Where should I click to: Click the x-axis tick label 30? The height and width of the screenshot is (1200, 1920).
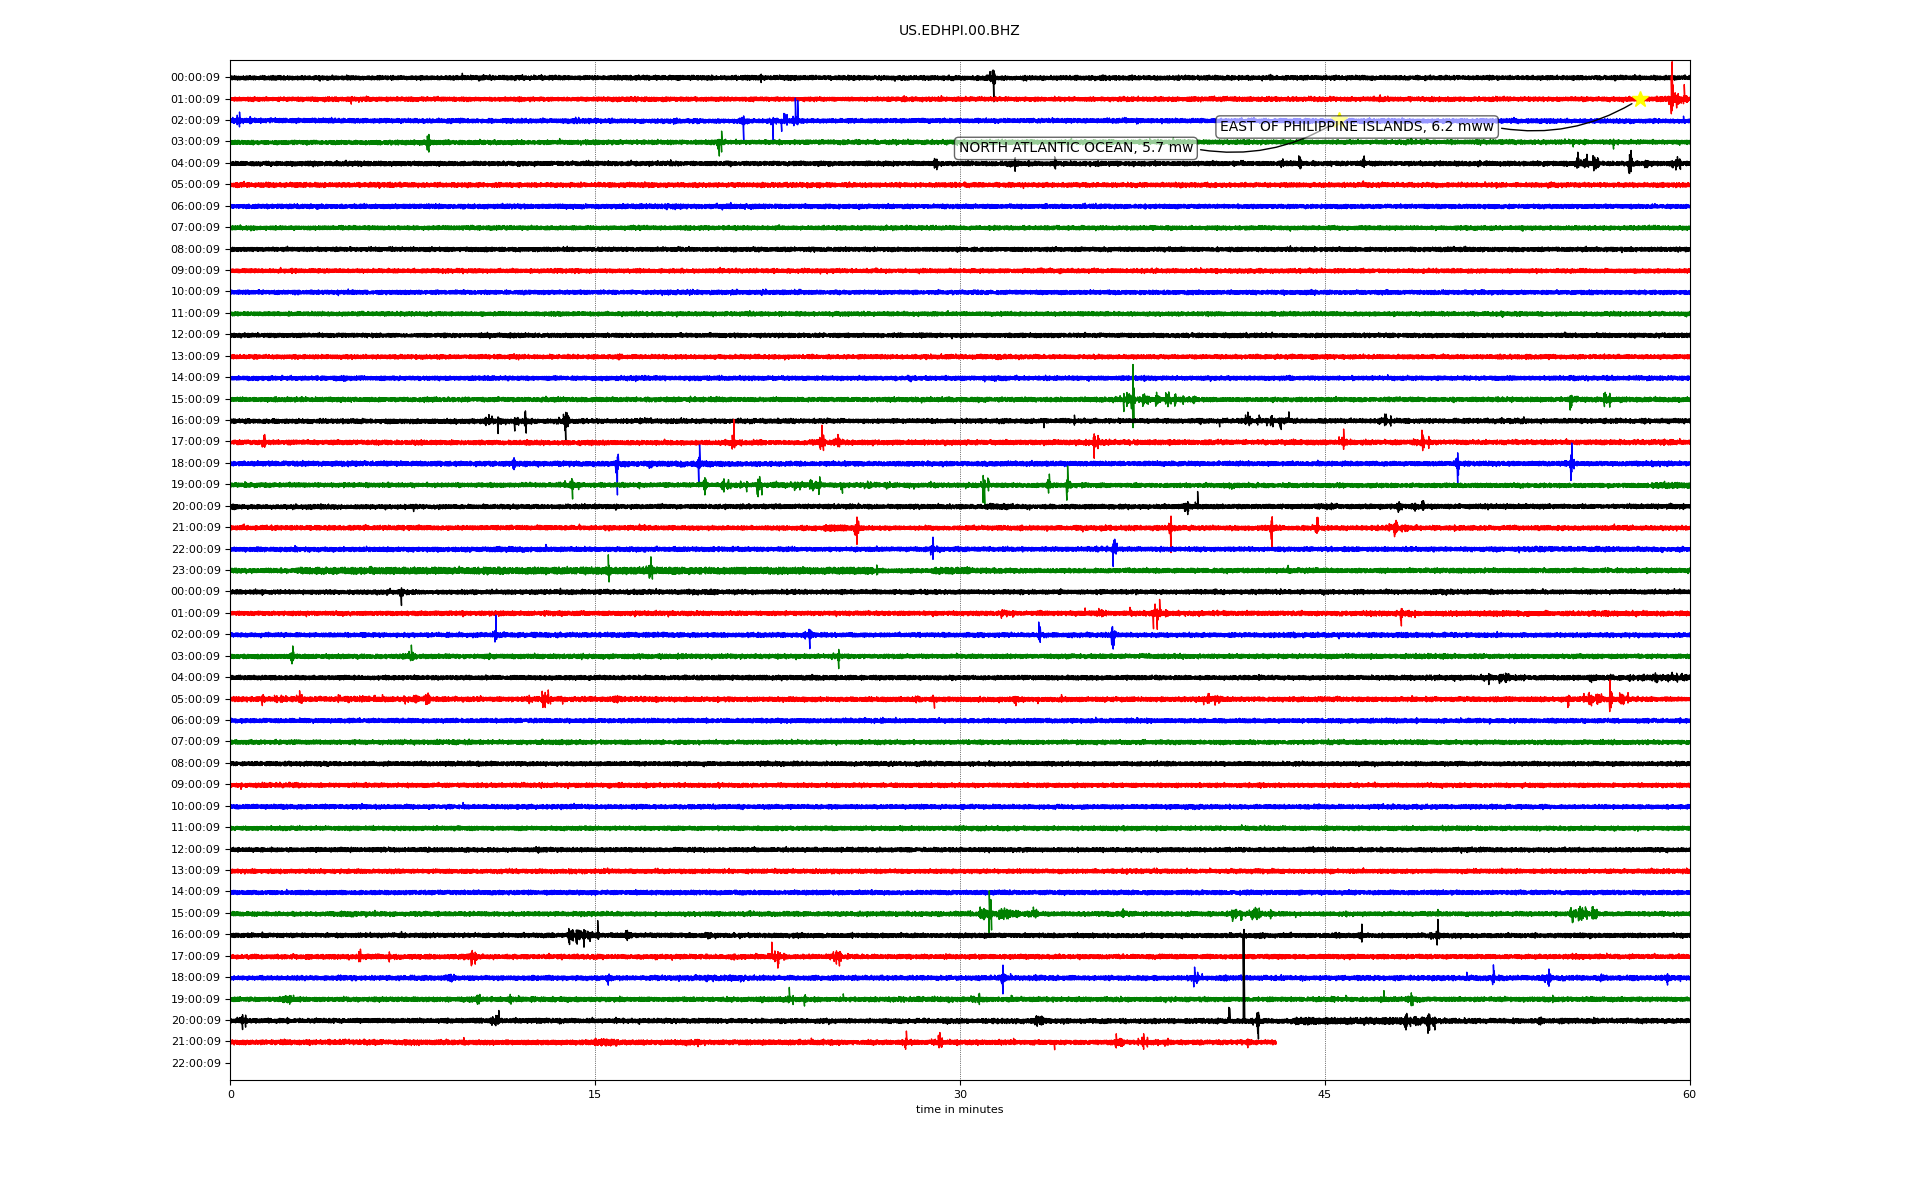tap(960, 1094)
